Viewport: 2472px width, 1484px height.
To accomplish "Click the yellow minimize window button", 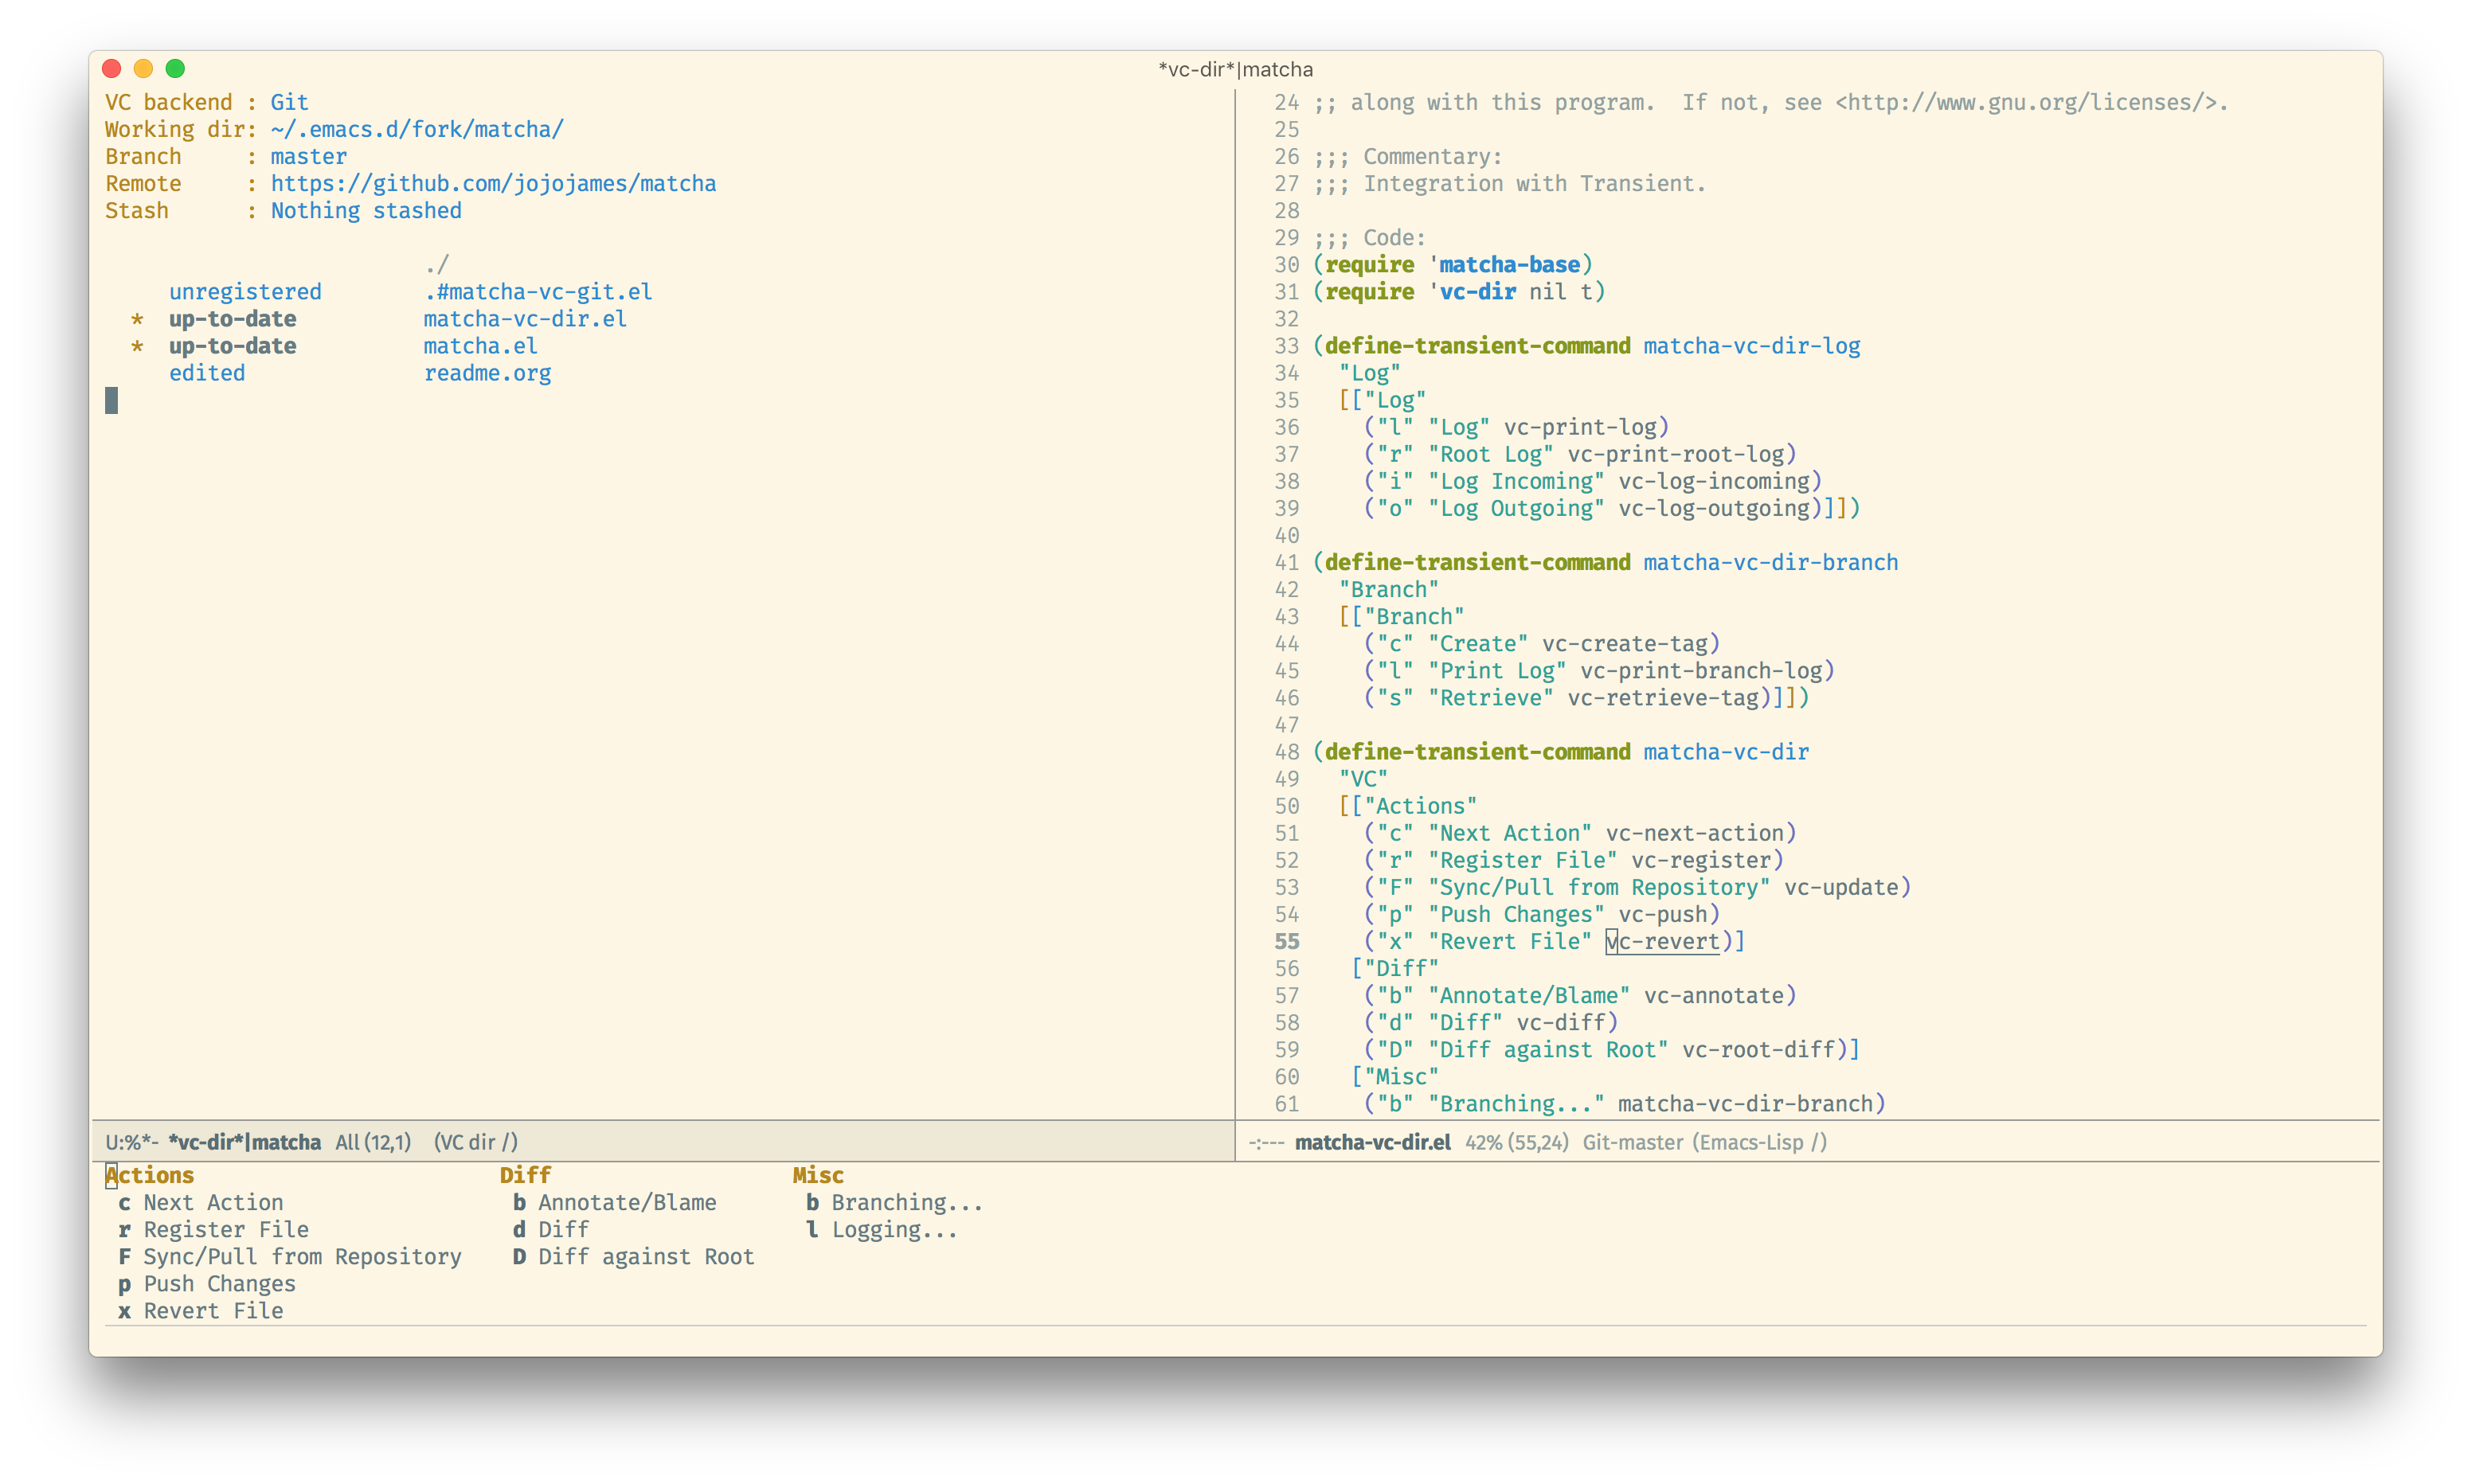I will [144, 68].
